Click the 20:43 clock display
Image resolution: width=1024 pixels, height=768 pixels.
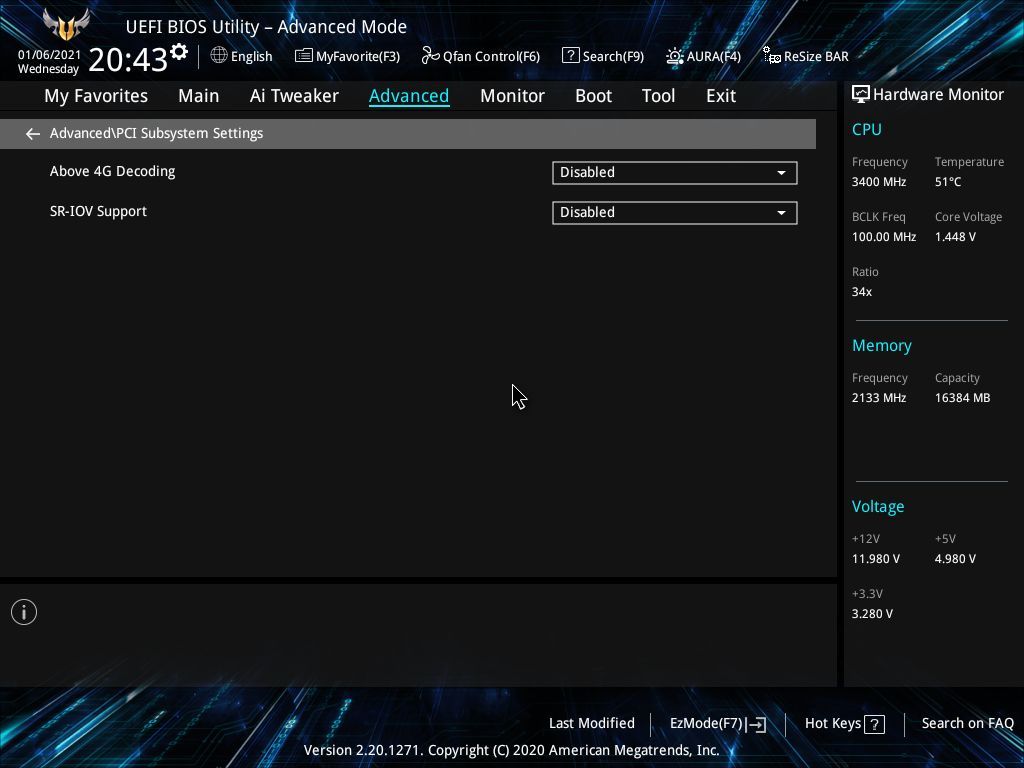point(128,60)
